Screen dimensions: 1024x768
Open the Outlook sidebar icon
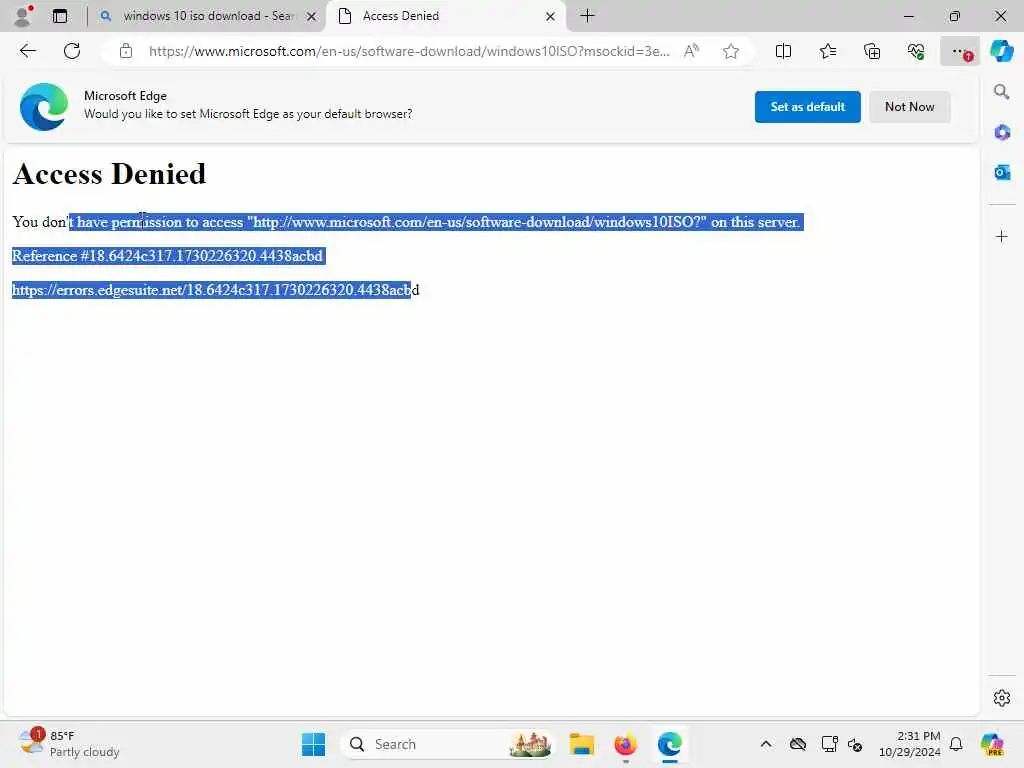tap(1002, 172)
